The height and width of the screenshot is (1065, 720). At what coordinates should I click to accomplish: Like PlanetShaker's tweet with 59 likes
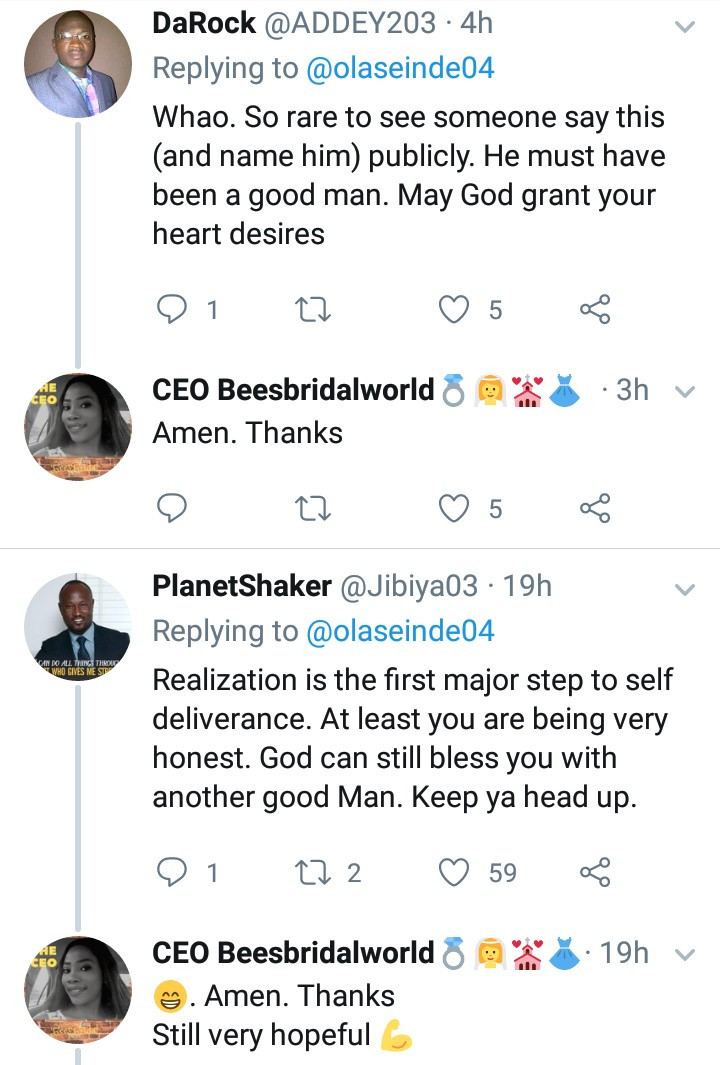click(x=456, y=873)
